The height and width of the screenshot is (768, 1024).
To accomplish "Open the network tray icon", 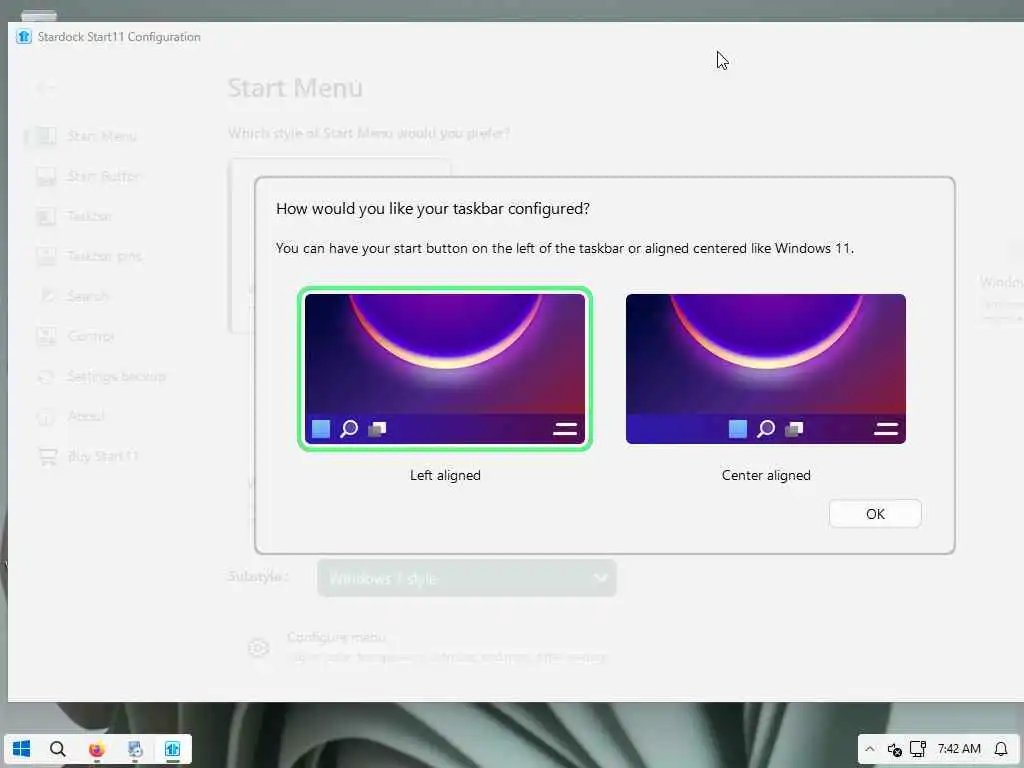I will click(918, 749).
